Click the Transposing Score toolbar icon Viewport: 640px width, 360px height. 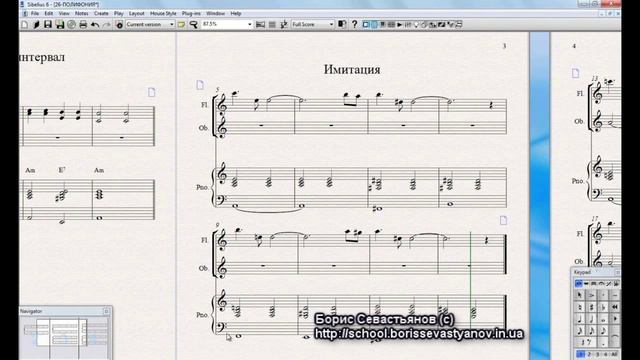(284, 24)
